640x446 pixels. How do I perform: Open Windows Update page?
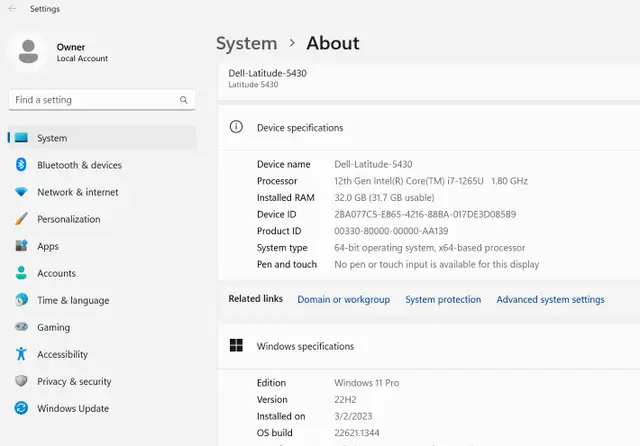point(102,408)
